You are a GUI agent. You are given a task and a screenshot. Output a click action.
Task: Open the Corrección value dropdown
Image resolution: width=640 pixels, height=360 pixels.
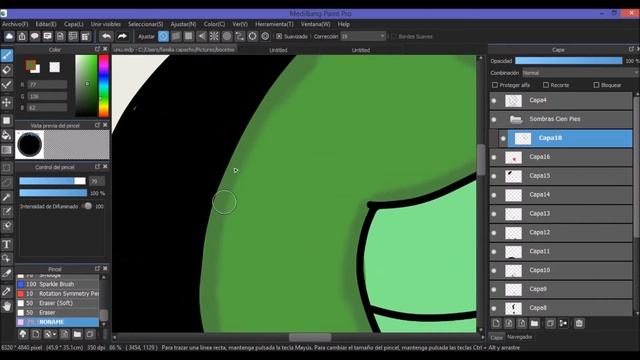click(363, 36)
